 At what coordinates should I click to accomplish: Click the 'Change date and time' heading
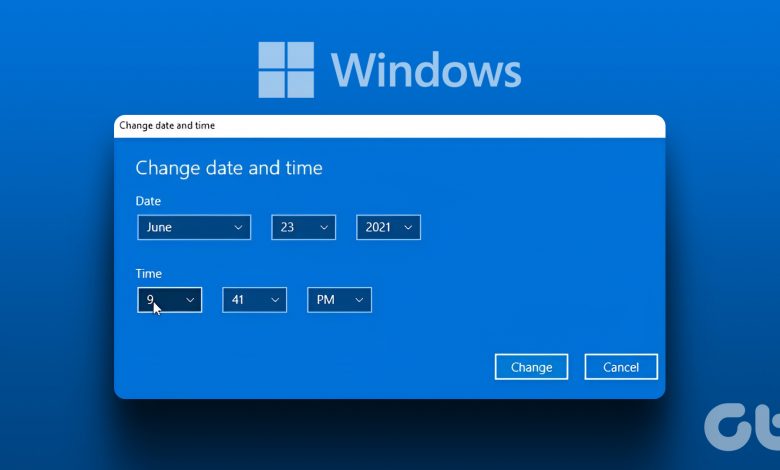click(x=229, y=168)
